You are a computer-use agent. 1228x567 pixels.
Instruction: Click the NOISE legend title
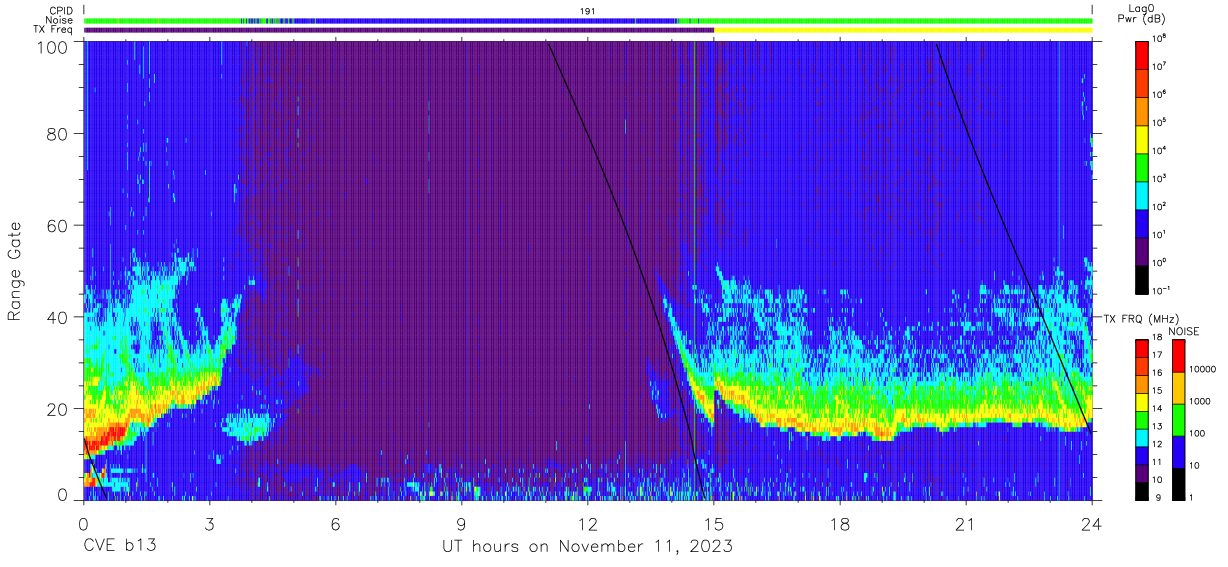click(x=1183, y=331)
